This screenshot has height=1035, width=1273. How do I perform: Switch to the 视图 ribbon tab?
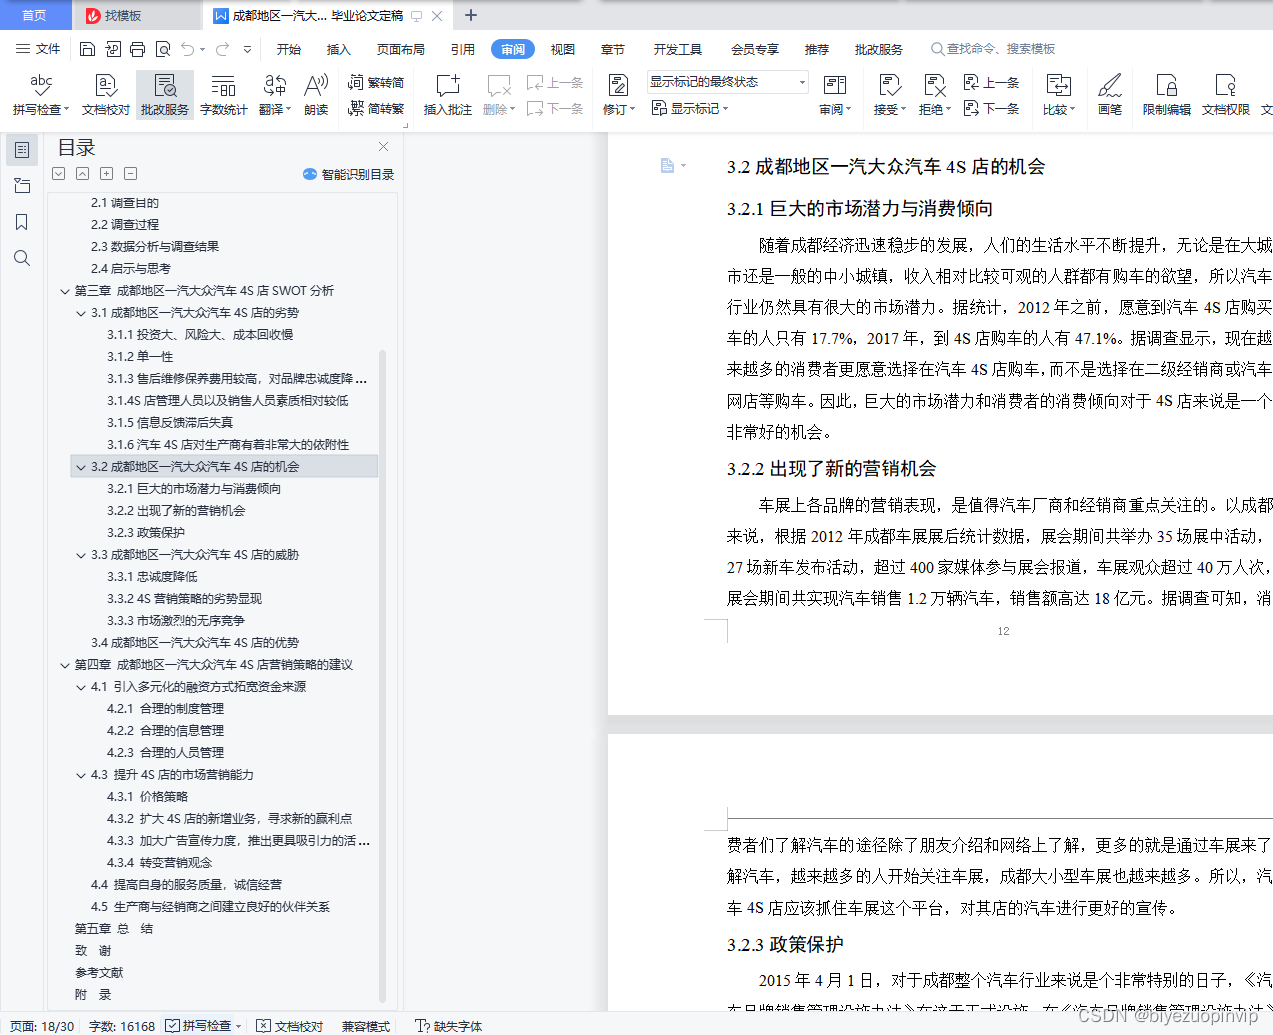coord(563,49)
